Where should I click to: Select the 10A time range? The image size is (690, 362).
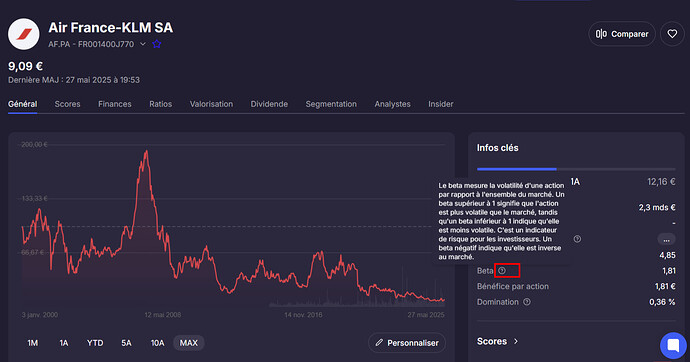coord(158,343)
